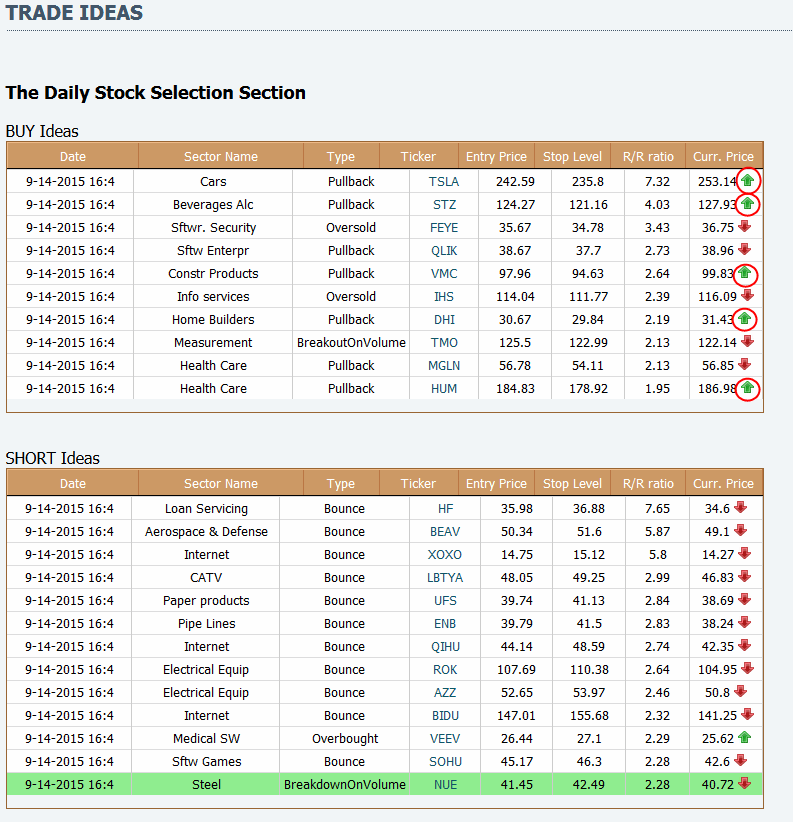This screenshot has width=793, height=822.
Task: Open the FEYE ticker link
Action: pos(444,228)
